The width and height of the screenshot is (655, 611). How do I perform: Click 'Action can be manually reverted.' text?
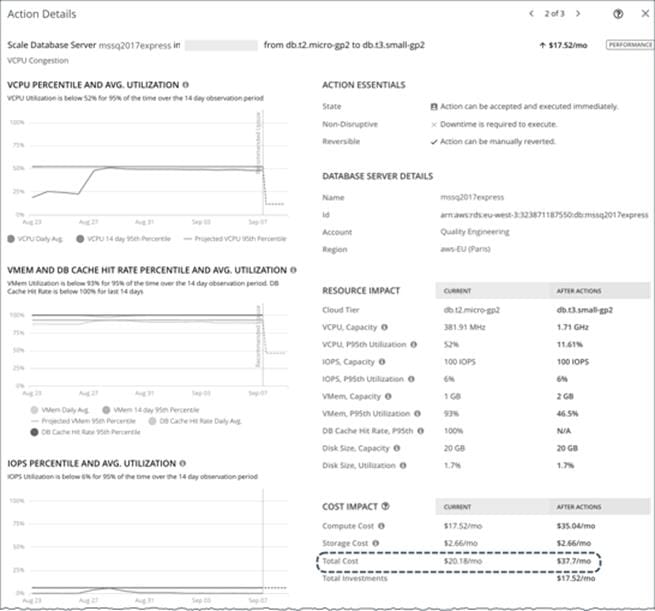pyautogui.click(x=498, y=142)
